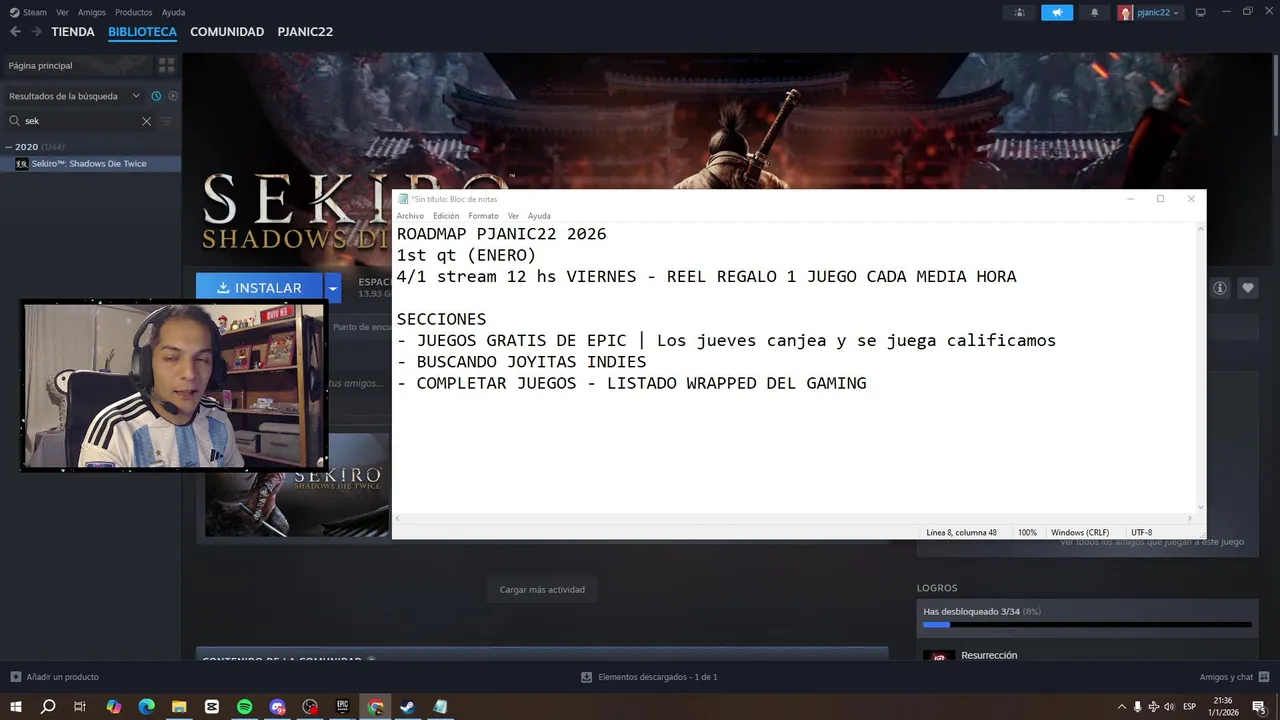Click Notepad horizontal scrollbar
1280x720 pixels.
tap(795, 519)
